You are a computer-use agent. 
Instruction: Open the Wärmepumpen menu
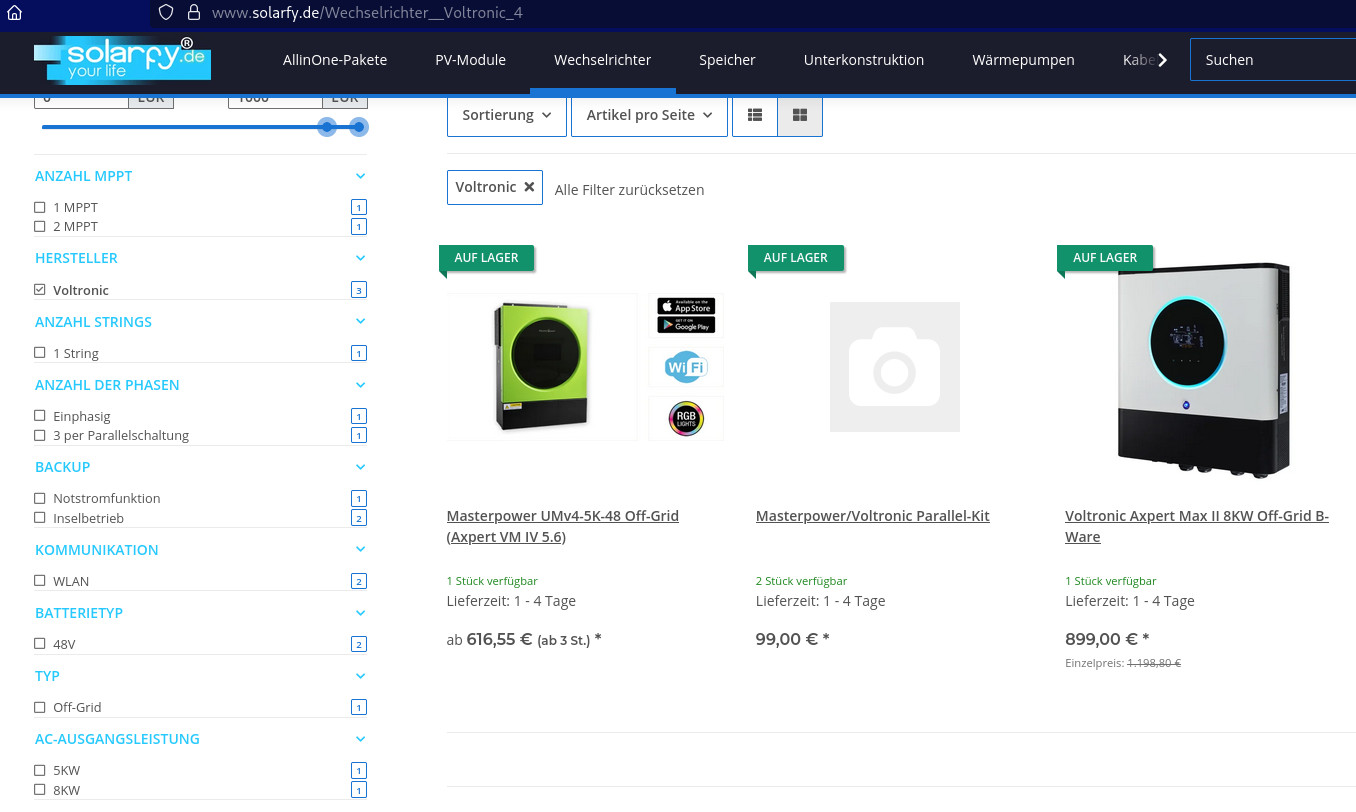click(x=1023, y=60)
